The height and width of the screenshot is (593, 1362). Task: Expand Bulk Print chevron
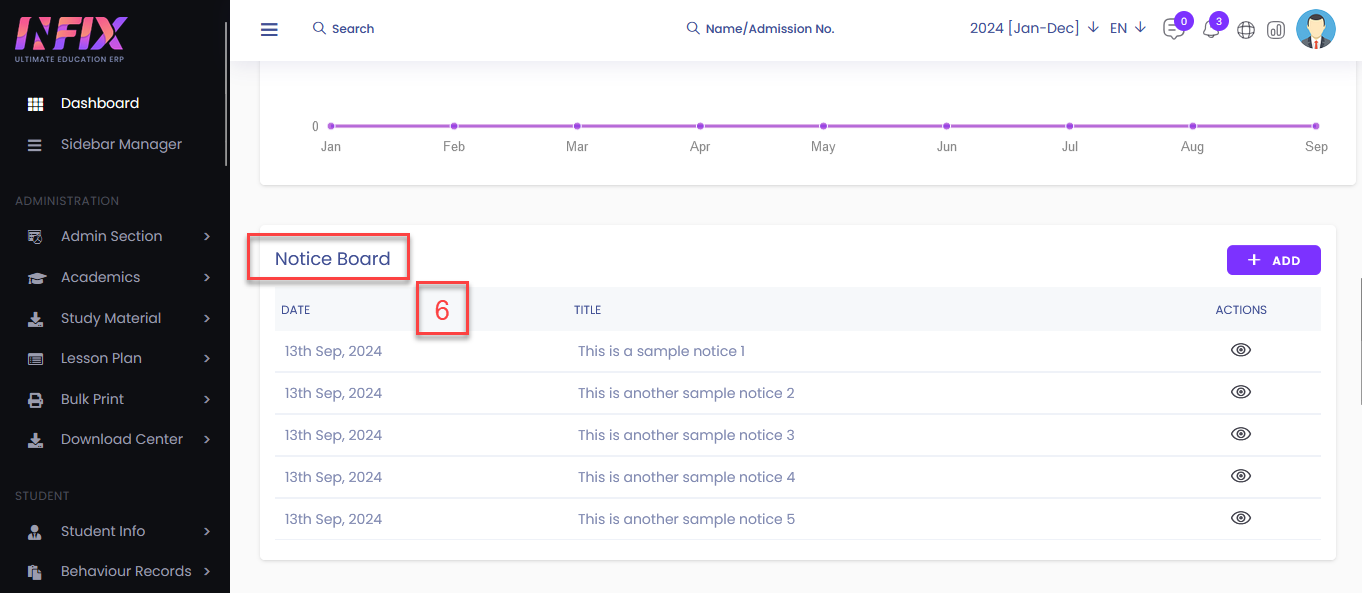pyautogui.click(x=207, y=399)
